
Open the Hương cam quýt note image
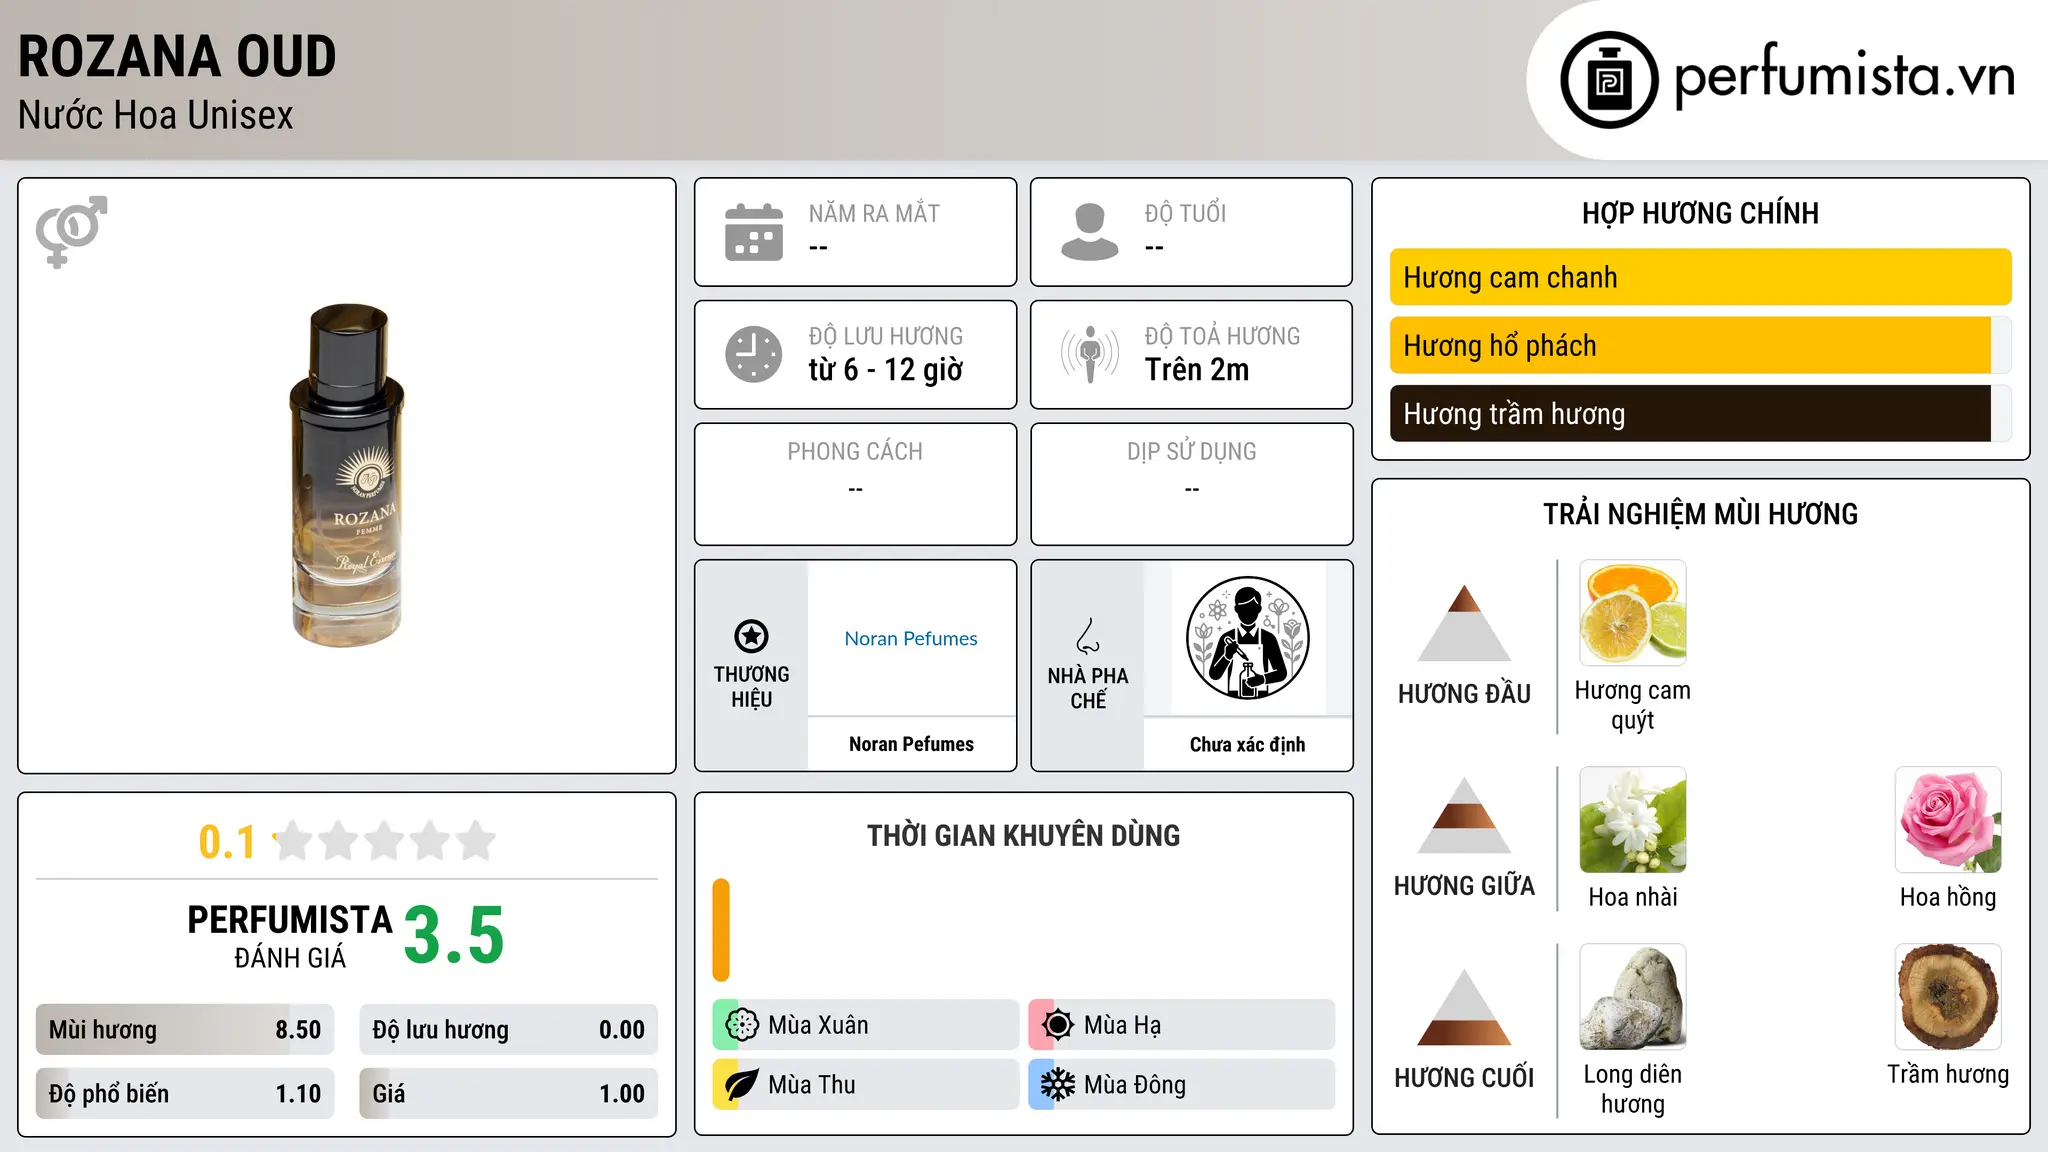click(x=1633, y=613)
